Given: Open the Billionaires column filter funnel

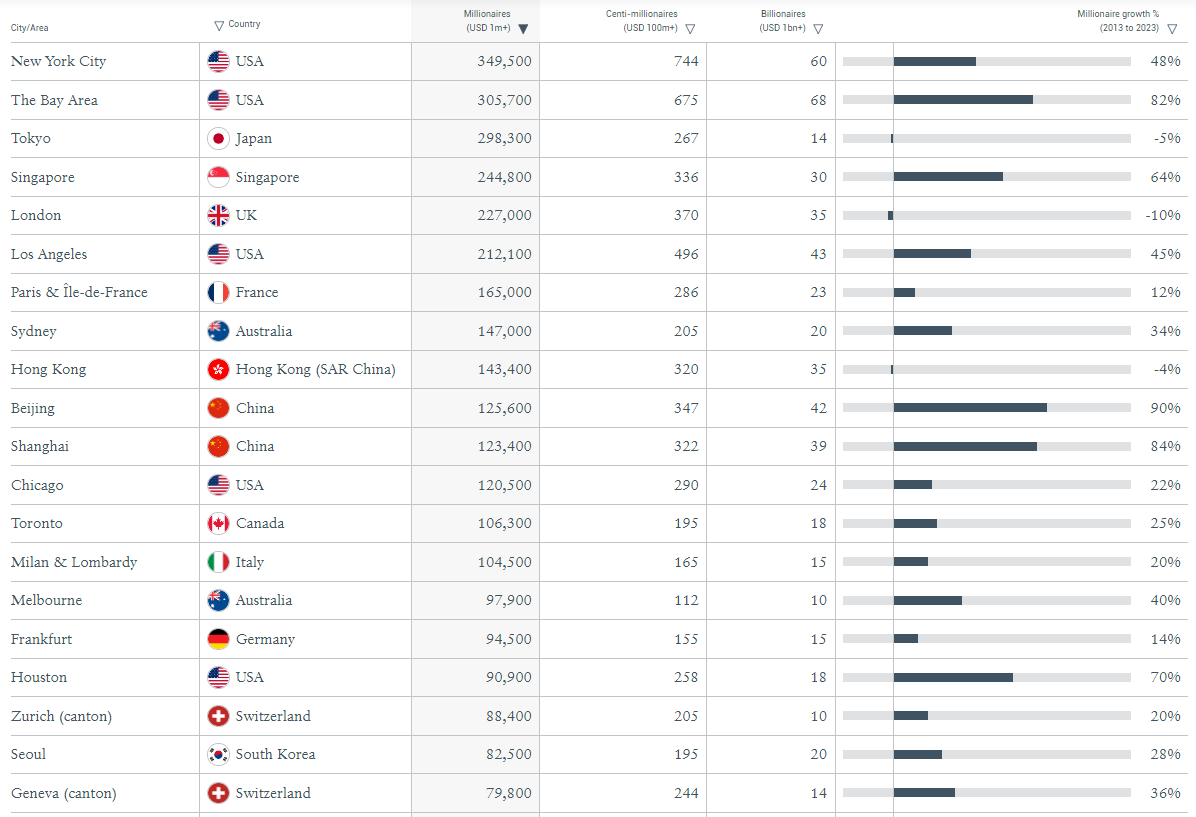Looking at the screenshot, I should click(x=818, y=28).
